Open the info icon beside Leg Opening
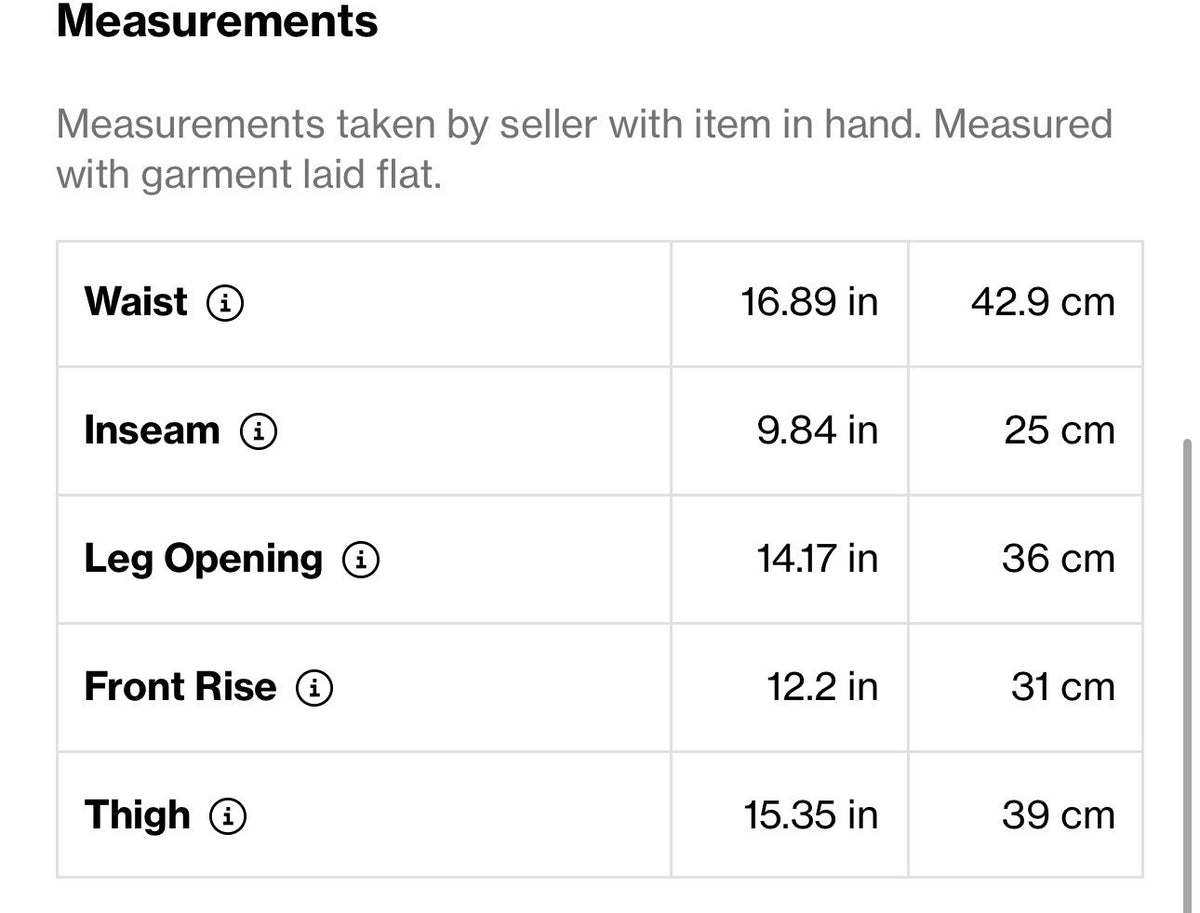The width and height of the screenshot is (1200, 913). pos(361,560)
